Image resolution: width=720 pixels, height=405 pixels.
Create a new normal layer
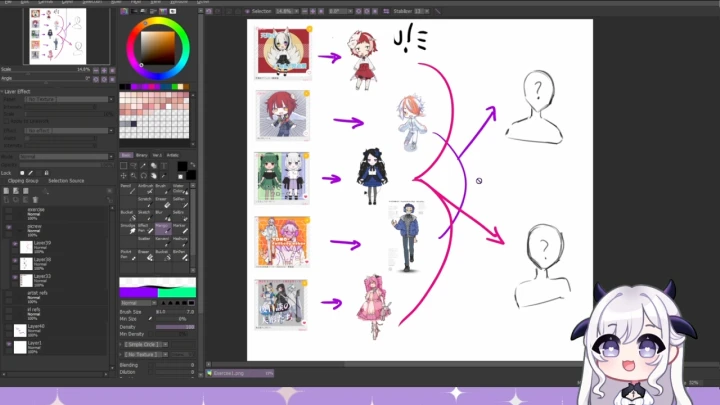pos(6,191)
